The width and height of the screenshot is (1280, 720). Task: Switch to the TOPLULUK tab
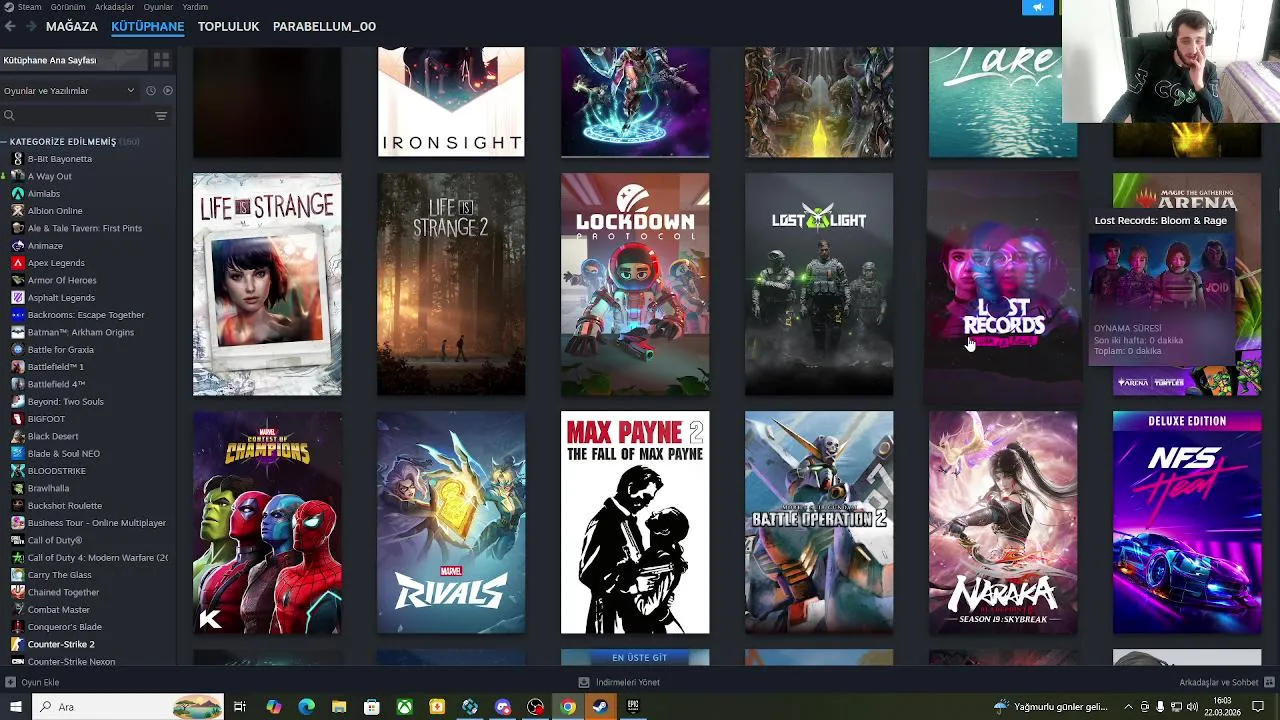228,27
